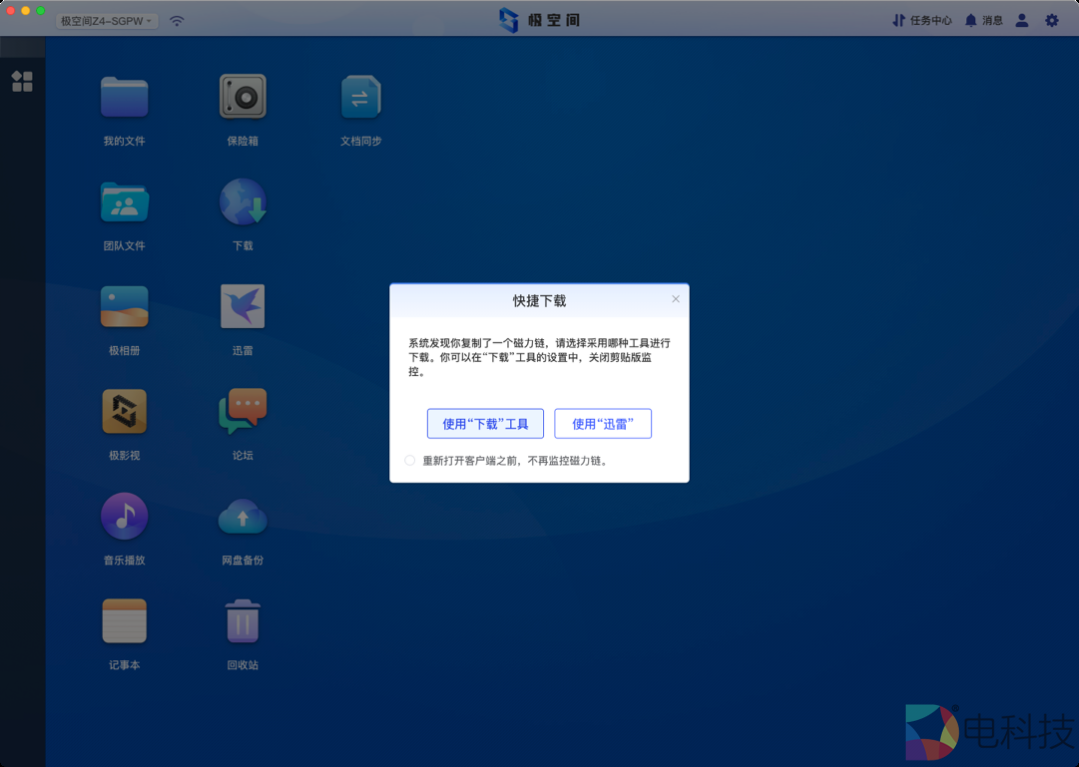Open the 音乐播放 music player
This screenshot has height=767, width=1079.
click(124, 515)
